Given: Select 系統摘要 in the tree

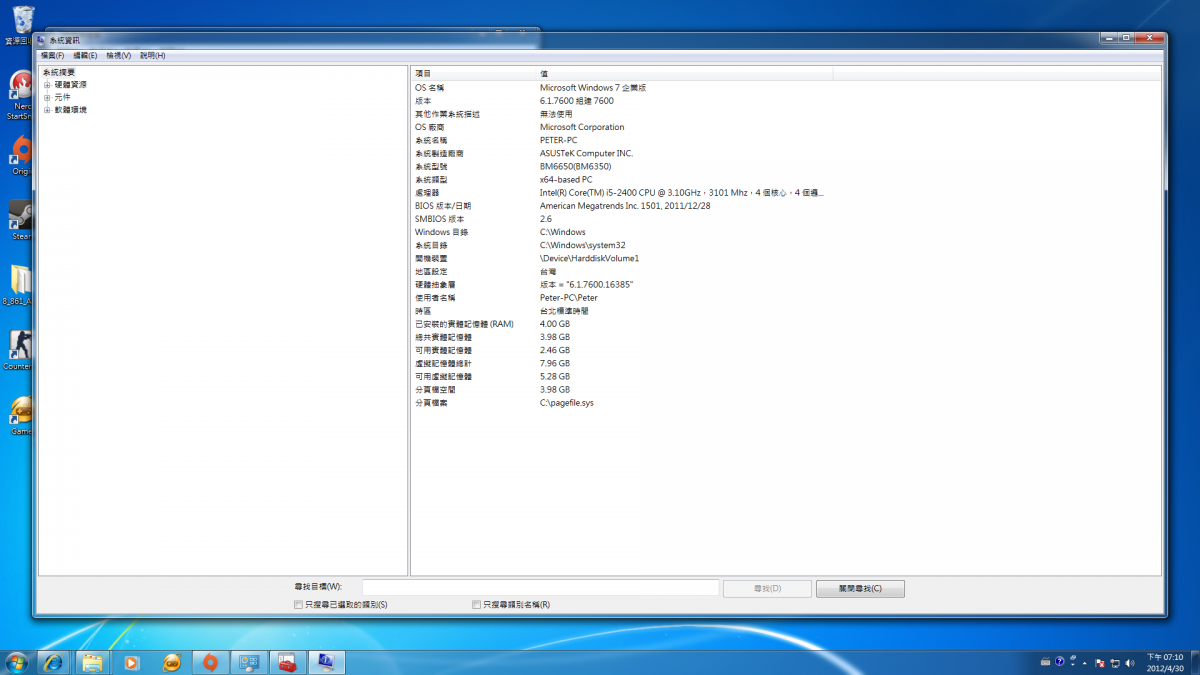Looking at the screenshot, I should 59,72.
